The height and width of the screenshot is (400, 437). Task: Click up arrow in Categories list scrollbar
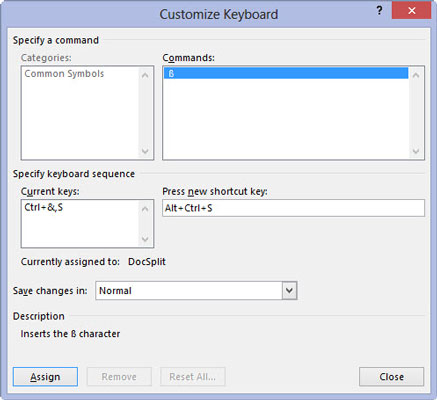(x=145, y=75)
